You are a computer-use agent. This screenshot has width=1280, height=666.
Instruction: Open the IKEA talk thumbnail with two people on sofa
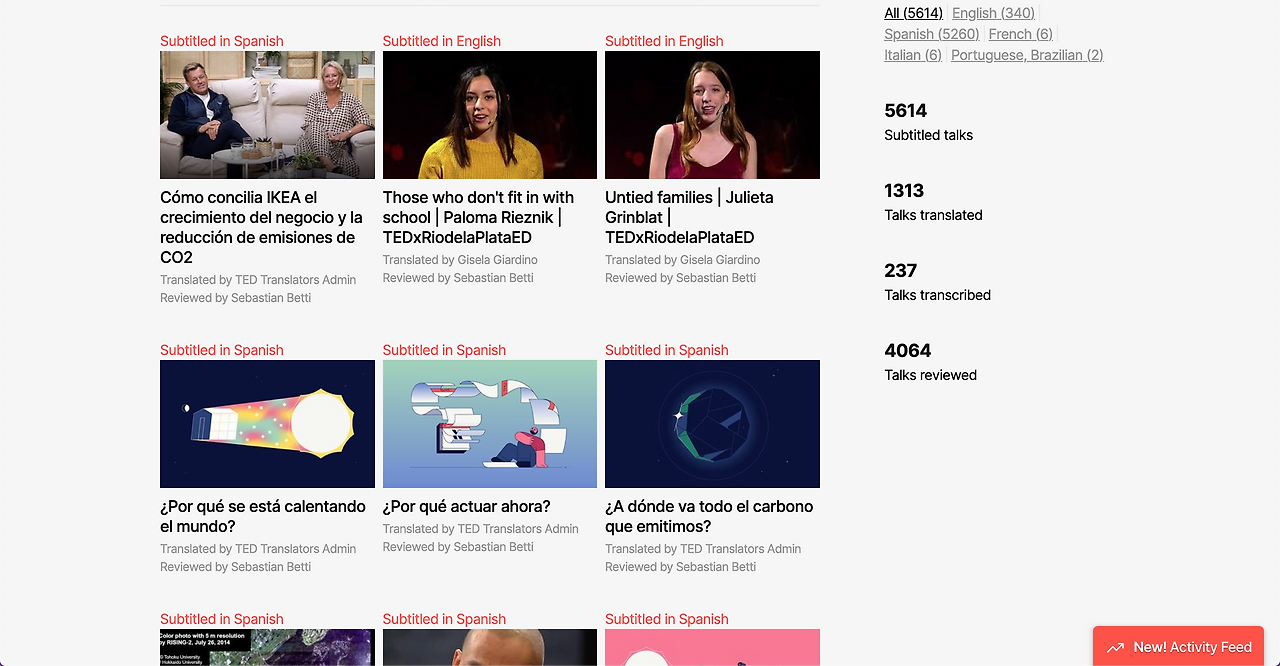(x=267, y=115)
